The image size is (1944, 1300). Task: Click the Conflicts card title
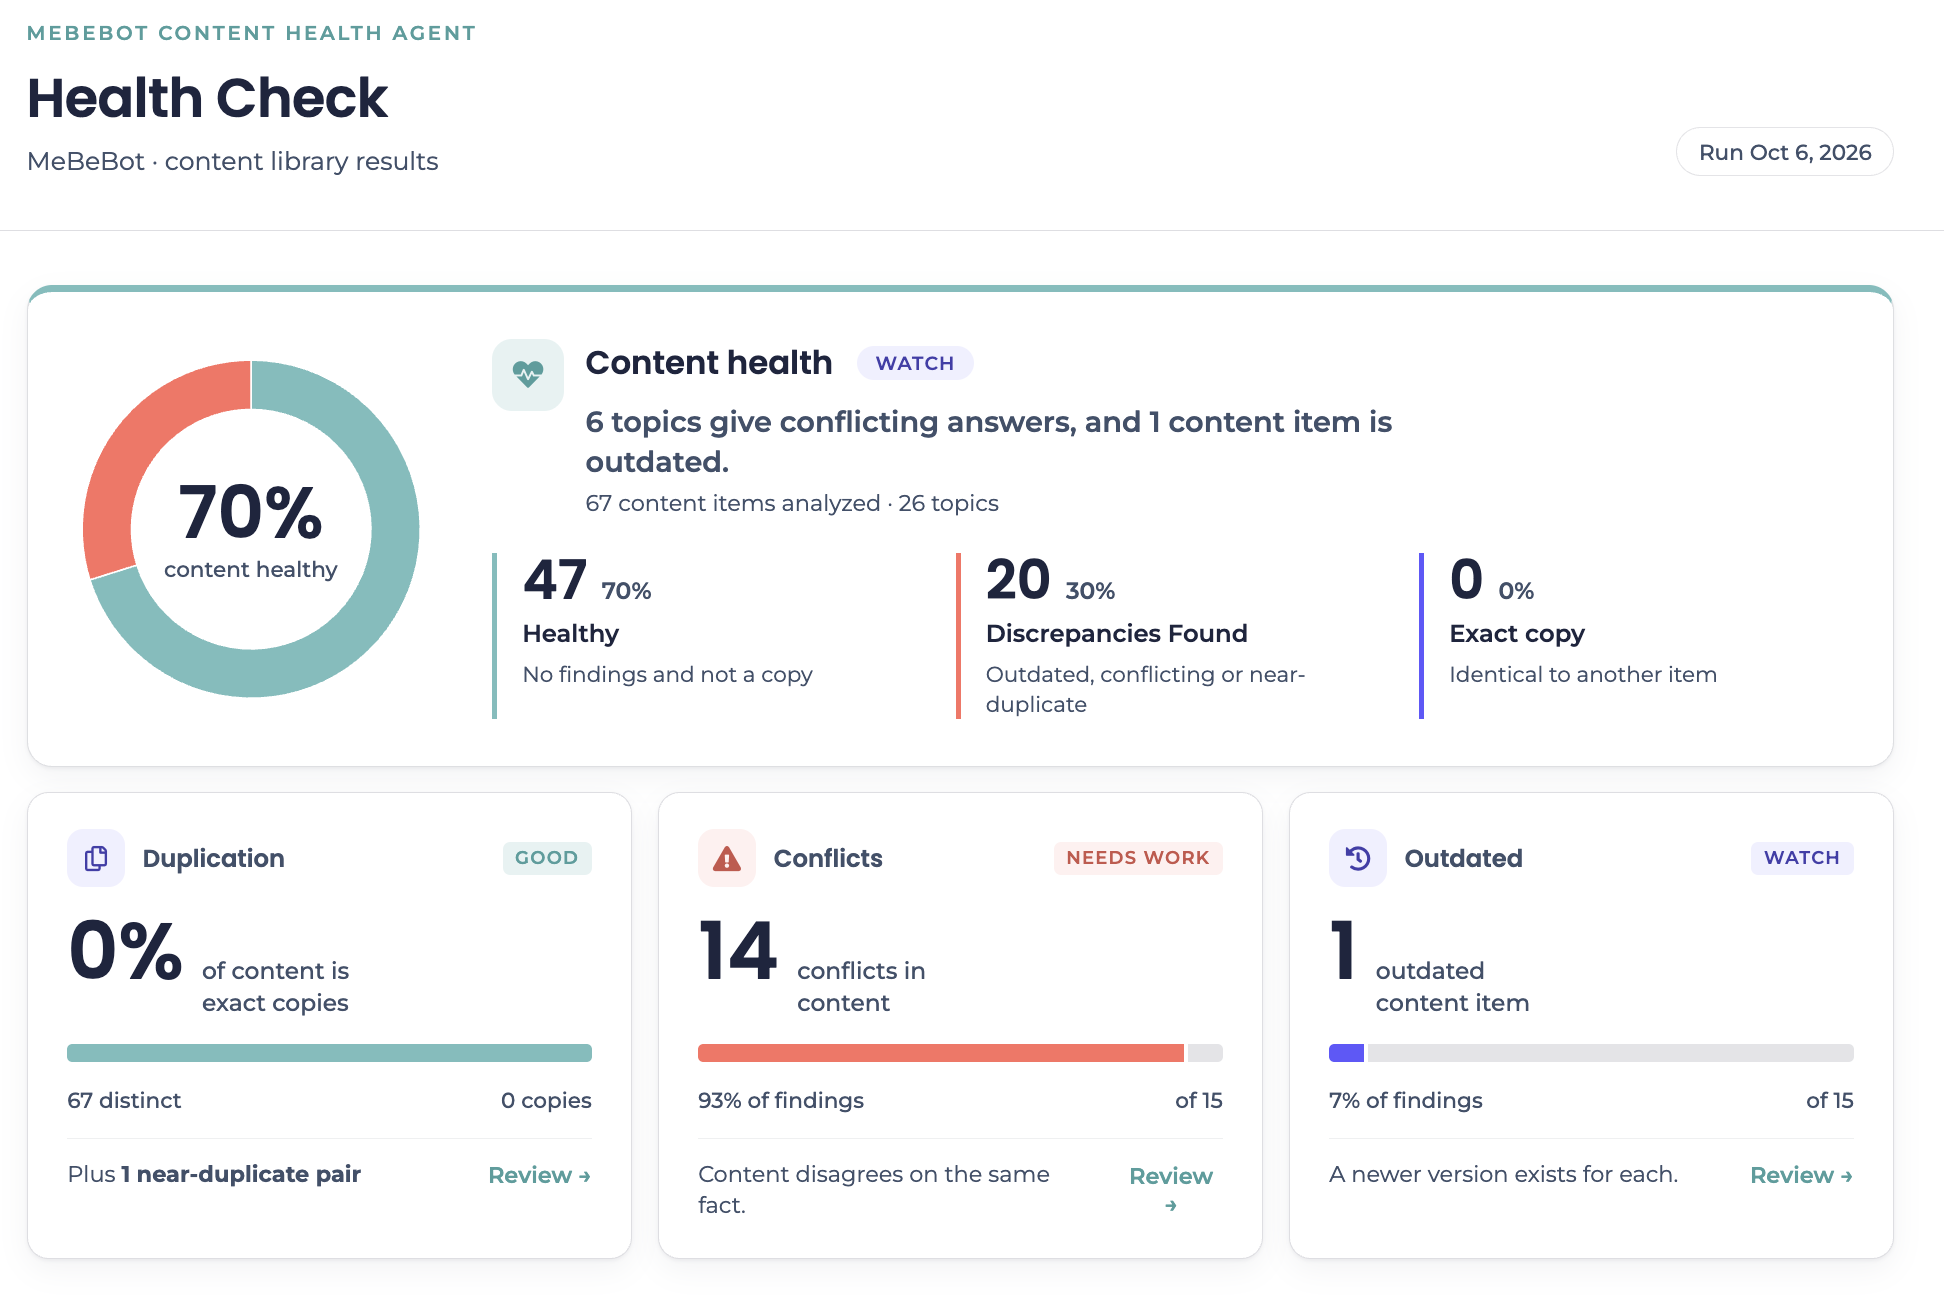click(828, 858)
